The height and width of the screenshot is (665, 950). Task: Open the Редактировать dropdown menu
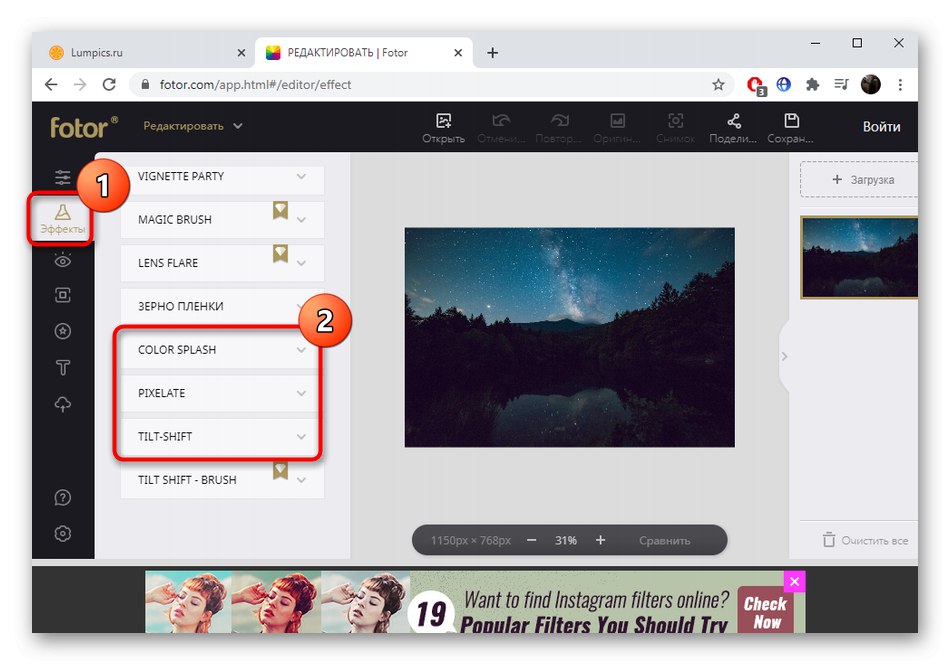point(193,126)
